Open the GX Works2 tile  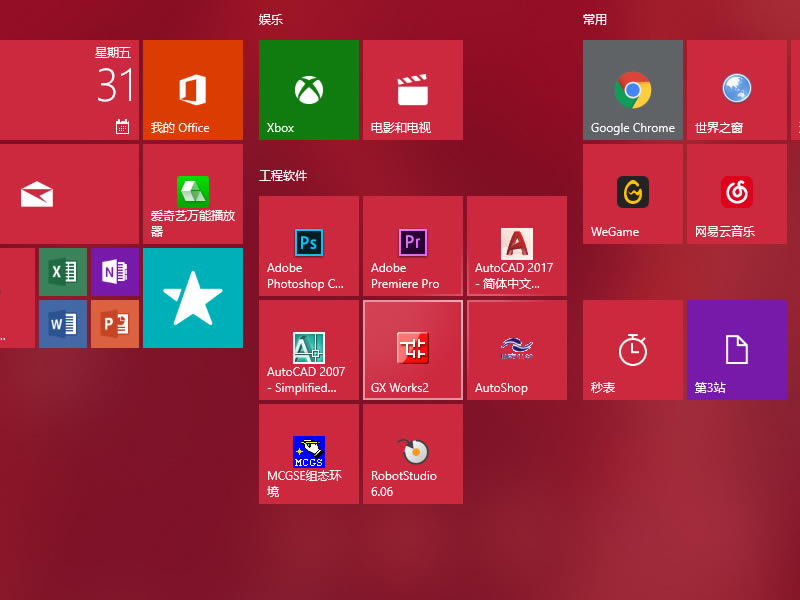pyautogui.click(x=412, y=350)
